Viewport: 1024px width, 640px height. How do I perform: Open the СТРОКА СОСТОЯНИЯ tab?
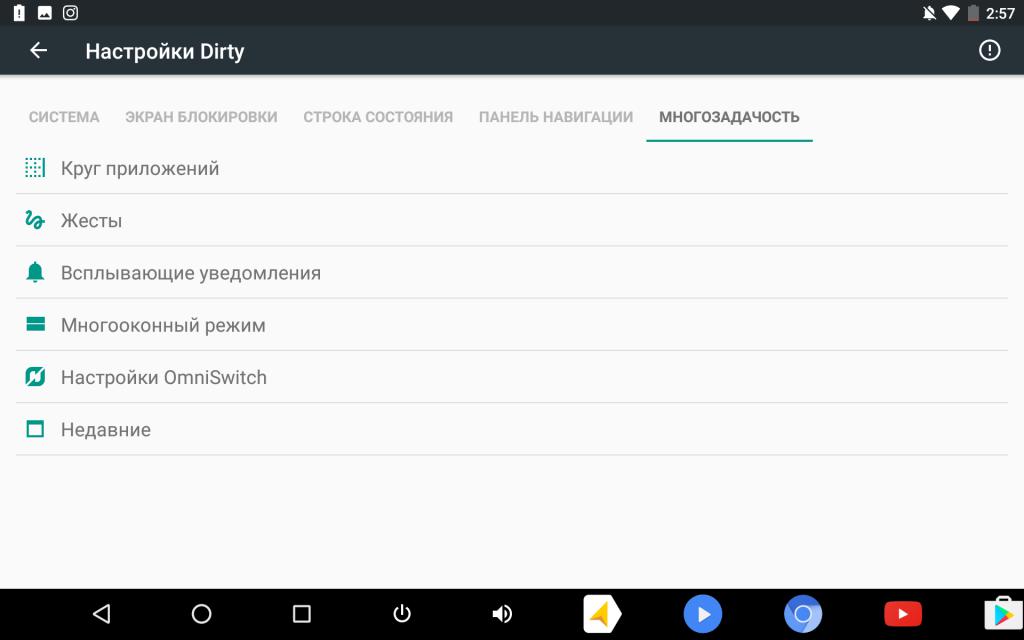(378, 117)
